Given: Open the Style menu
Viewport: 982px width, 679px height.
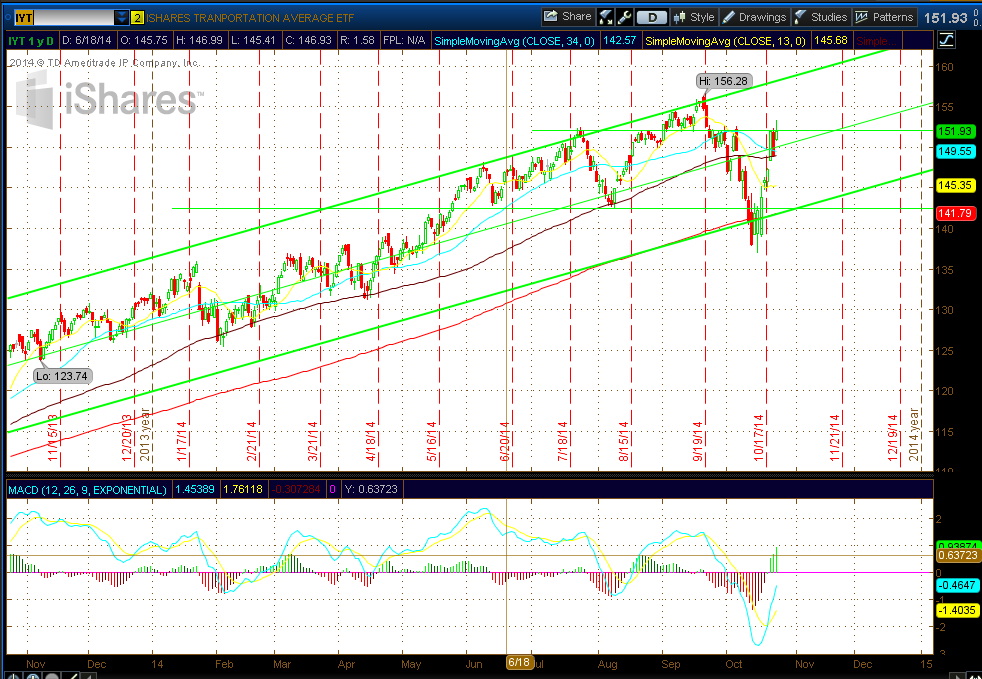Looking at the screenshot, I should pyautogui.click(x=695, y=17).
